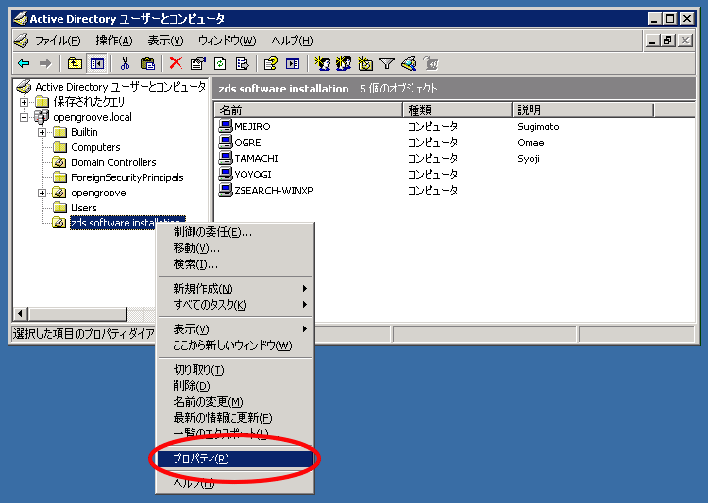Click the Back arrow toolbar icon
708x503 pixels.
coord(23,64)
